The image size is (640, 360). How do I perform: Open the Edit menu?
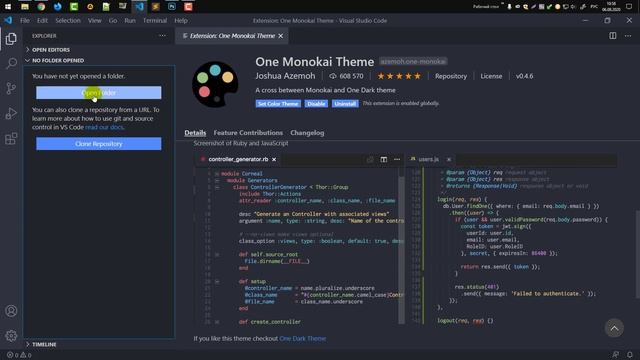[x=42, y=20]
